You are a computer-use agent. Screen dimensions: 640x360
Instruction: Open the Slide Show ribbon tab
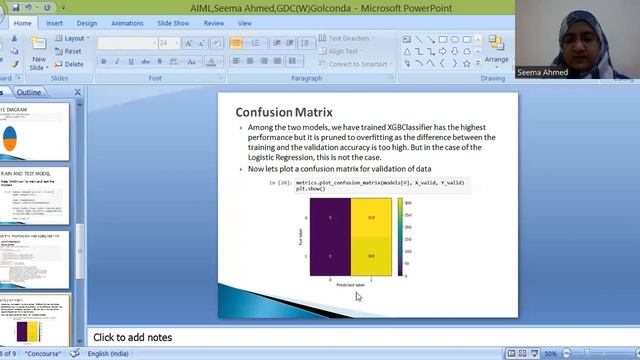point(173,23)
